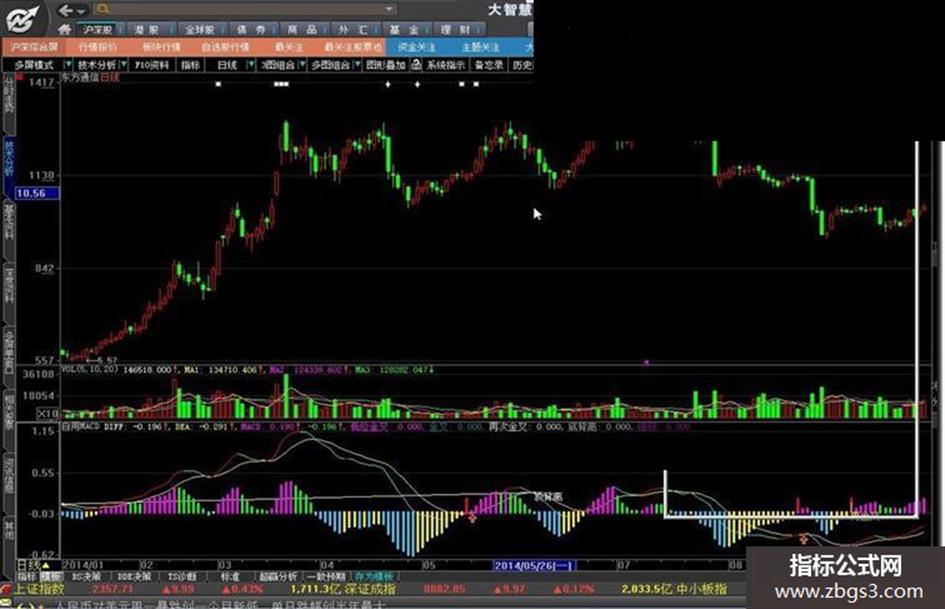Expand the search box dropdown arrow
Screen dimensions: 945x609
[x=390, y=9]
